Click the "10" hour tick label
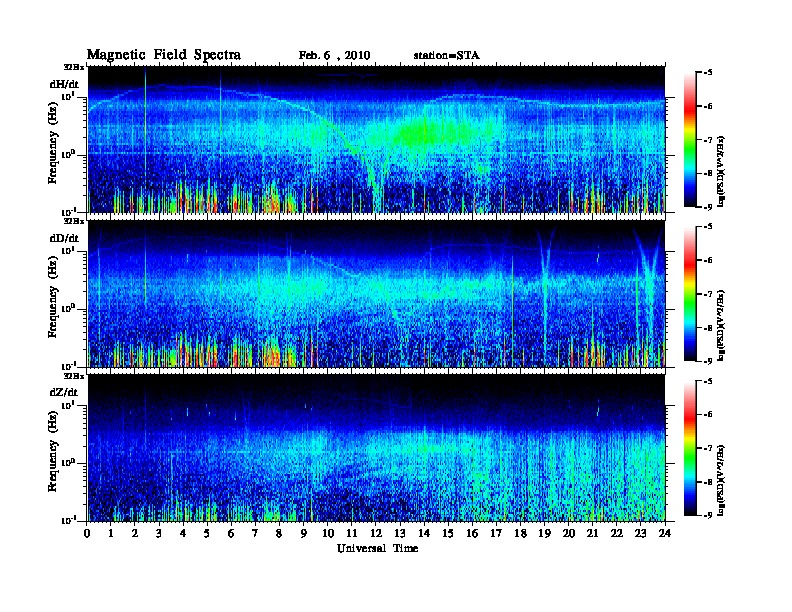Screen dimensions: 792x612 pos(328,533)
